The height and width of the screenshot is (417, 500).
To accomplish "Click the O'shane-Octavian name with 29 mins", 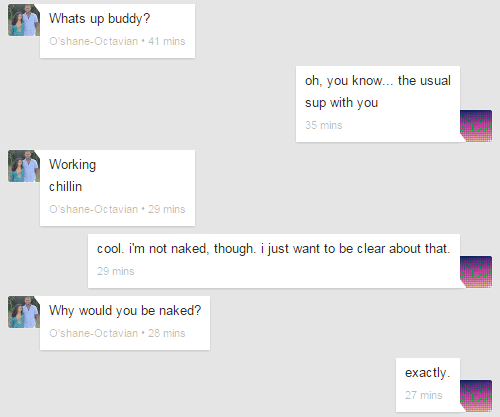I will [x=93, y=209].
